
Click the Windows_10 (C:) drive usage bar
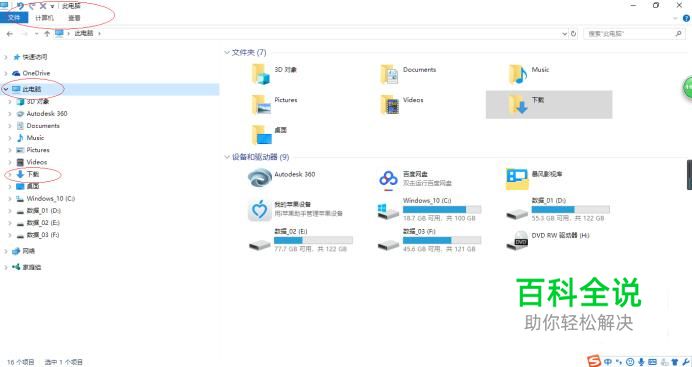tap(442, 210)
